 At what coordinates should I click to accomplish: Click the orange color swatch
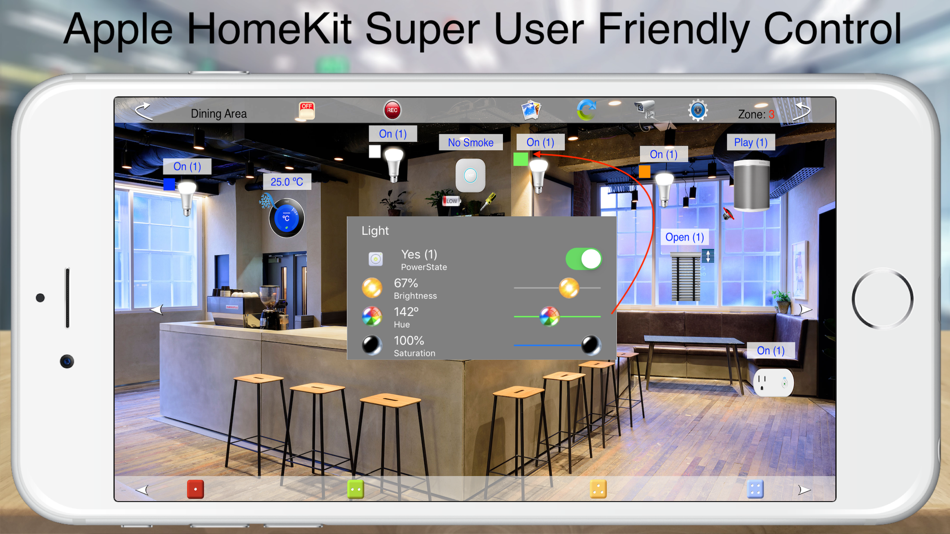pos(645,172)
